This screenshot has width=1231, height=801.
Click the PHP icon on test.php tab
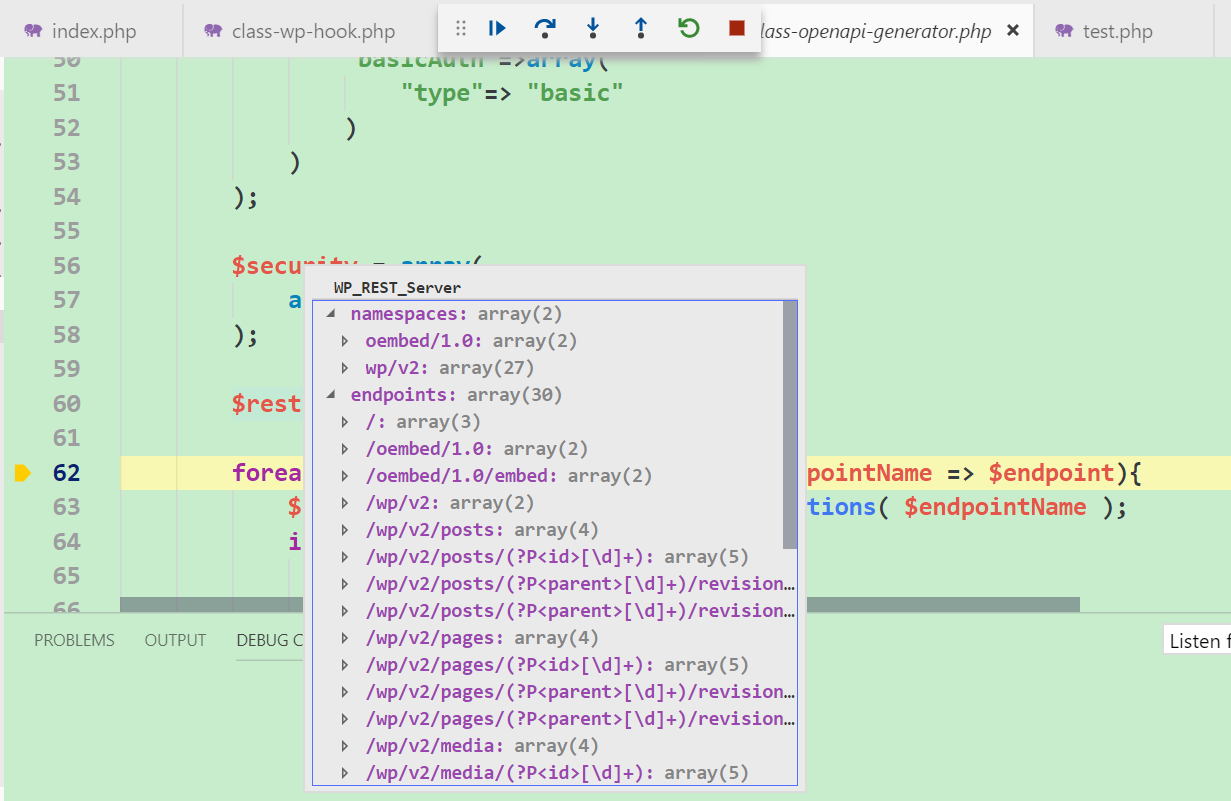tap(1065, 31)
